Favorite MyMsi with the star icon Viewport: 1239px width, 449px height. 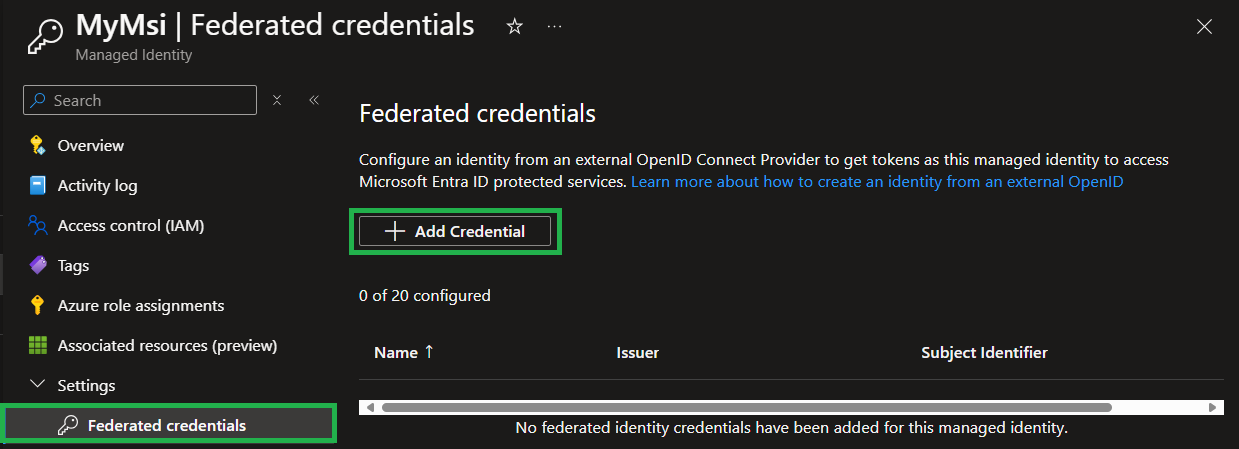click(x=515, y=27)
